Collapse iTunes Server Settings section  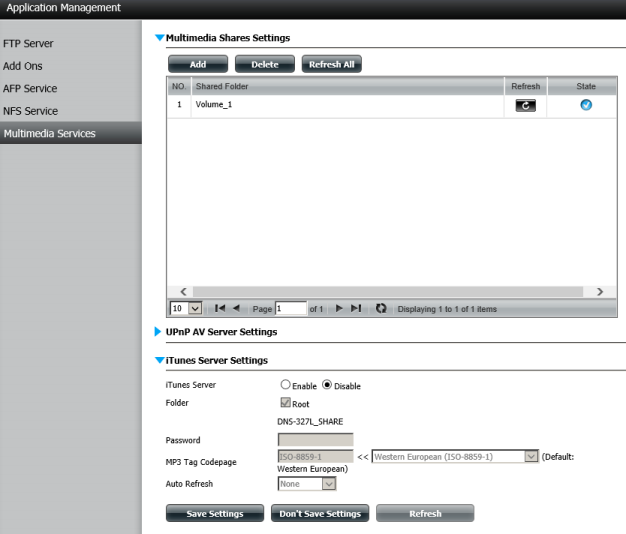[159, 360]
